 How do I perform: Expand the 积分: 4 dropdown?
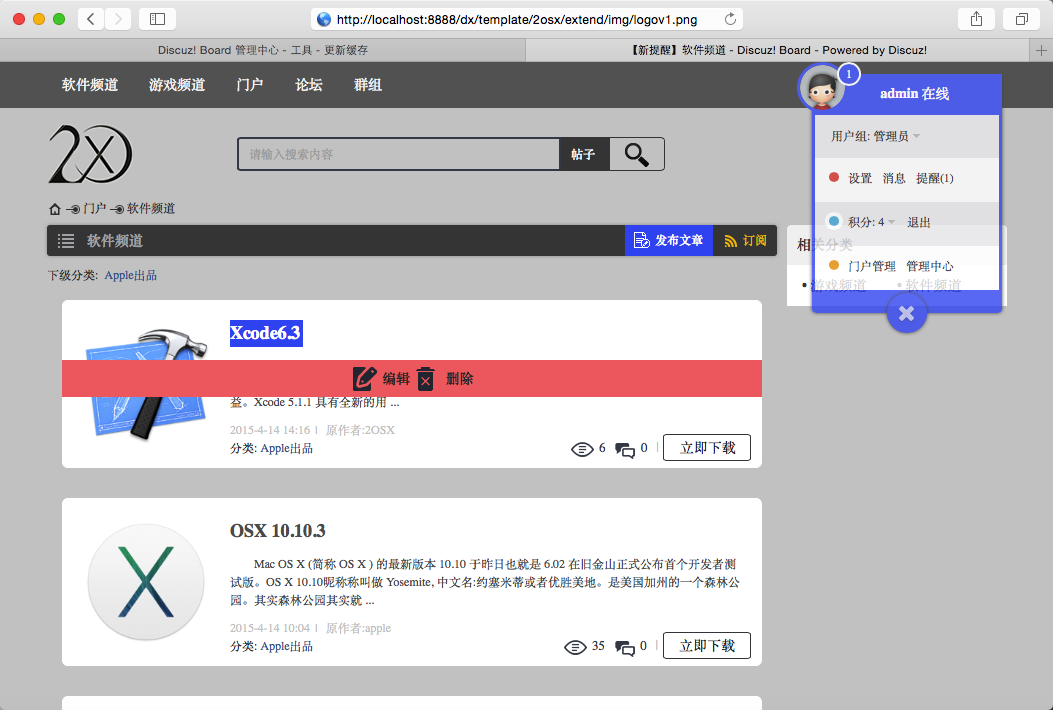[x=871, y=222]
